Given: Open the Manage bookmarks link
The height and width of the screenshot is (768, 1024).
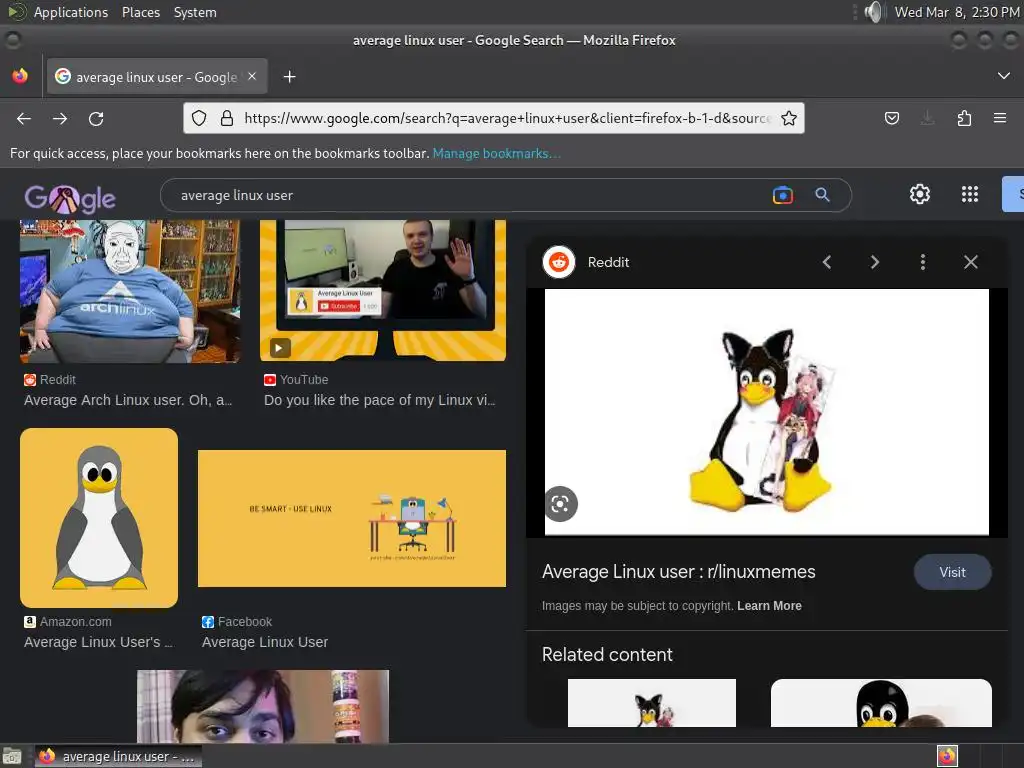Looking at the screenshot, I should tap(496, 153).
